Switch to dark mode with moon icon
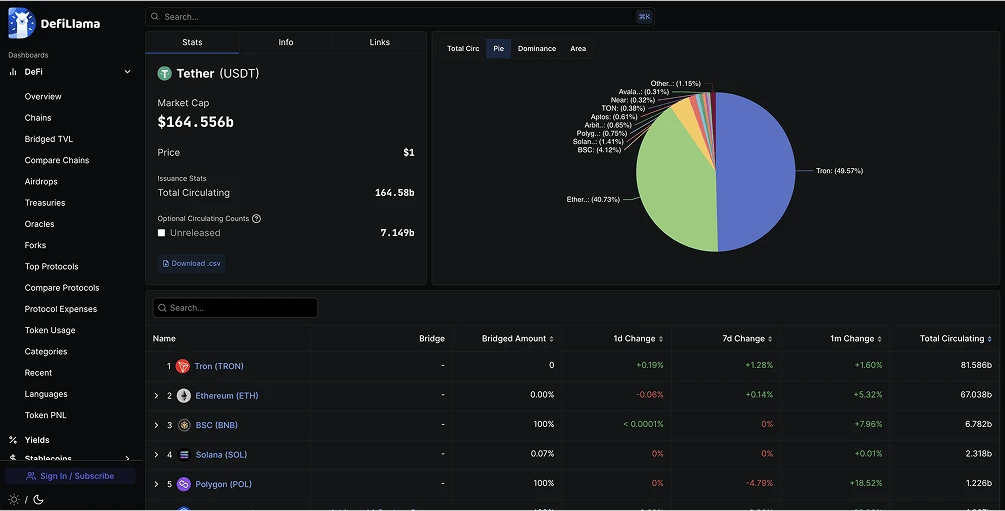 (38, 499)
